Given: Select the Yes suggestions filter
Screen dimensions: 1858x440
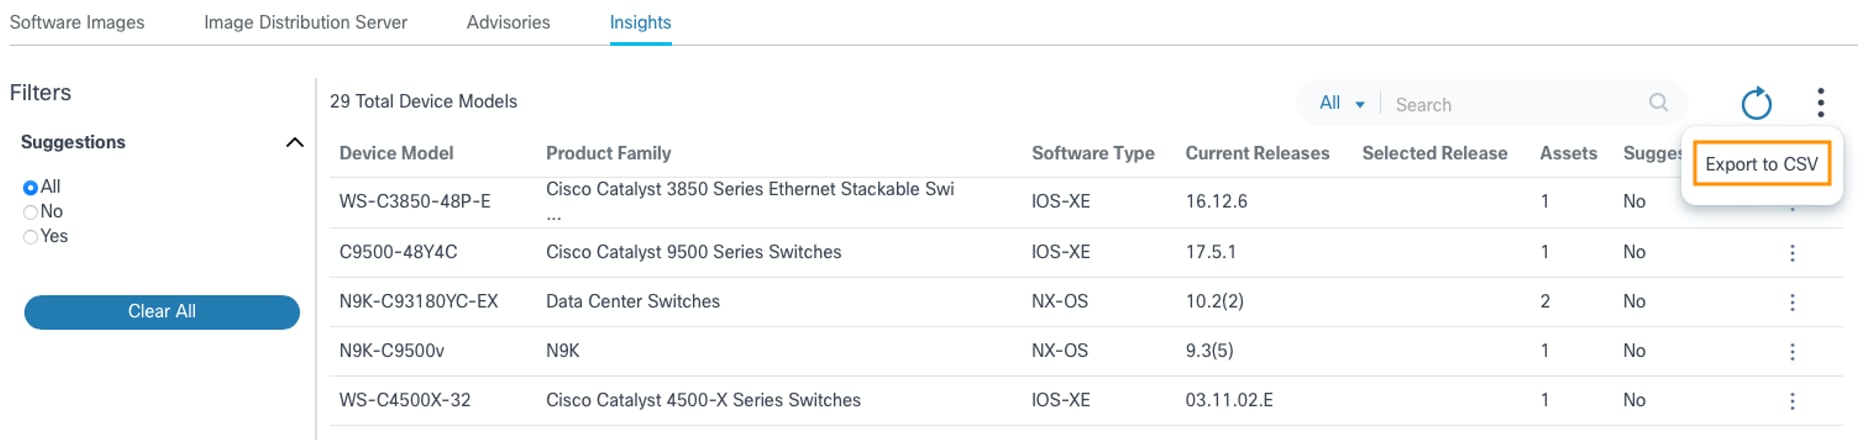Looking at the screenshot, I should pos(31,237).
